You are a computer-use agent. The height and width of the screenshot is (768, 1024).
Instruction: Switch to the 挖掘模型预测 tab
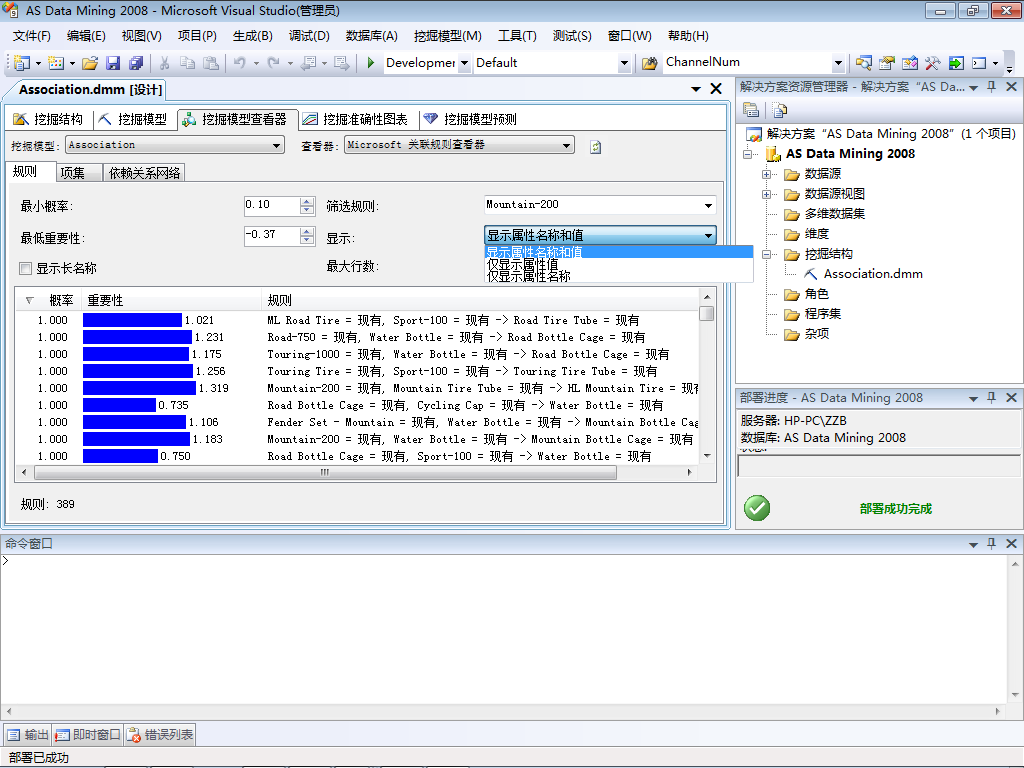(470, 119)
